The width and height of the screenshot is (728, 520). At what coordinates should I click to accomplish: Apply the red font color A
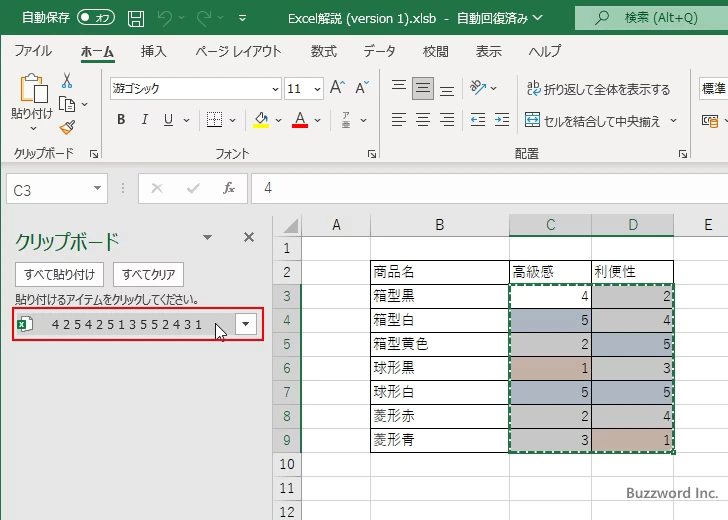300,120
